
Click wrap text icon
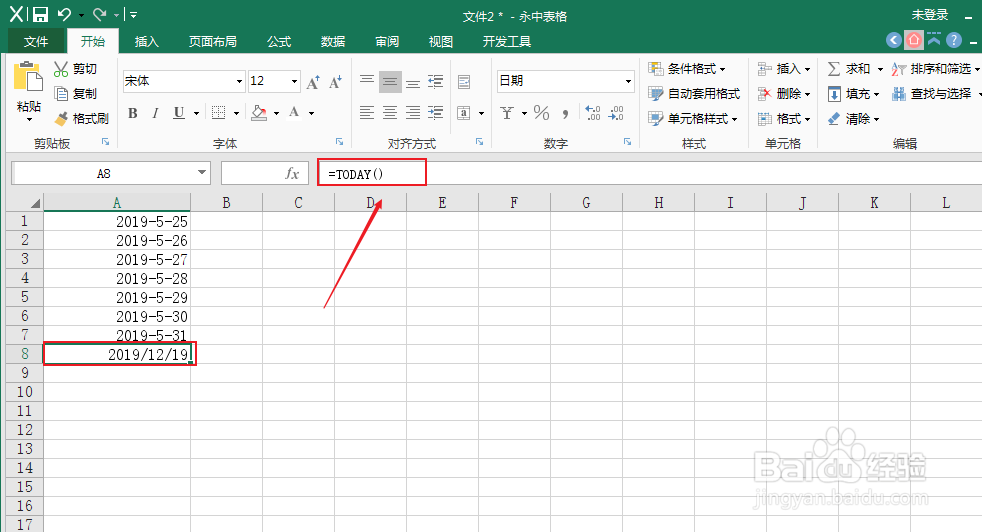point(464,81)
